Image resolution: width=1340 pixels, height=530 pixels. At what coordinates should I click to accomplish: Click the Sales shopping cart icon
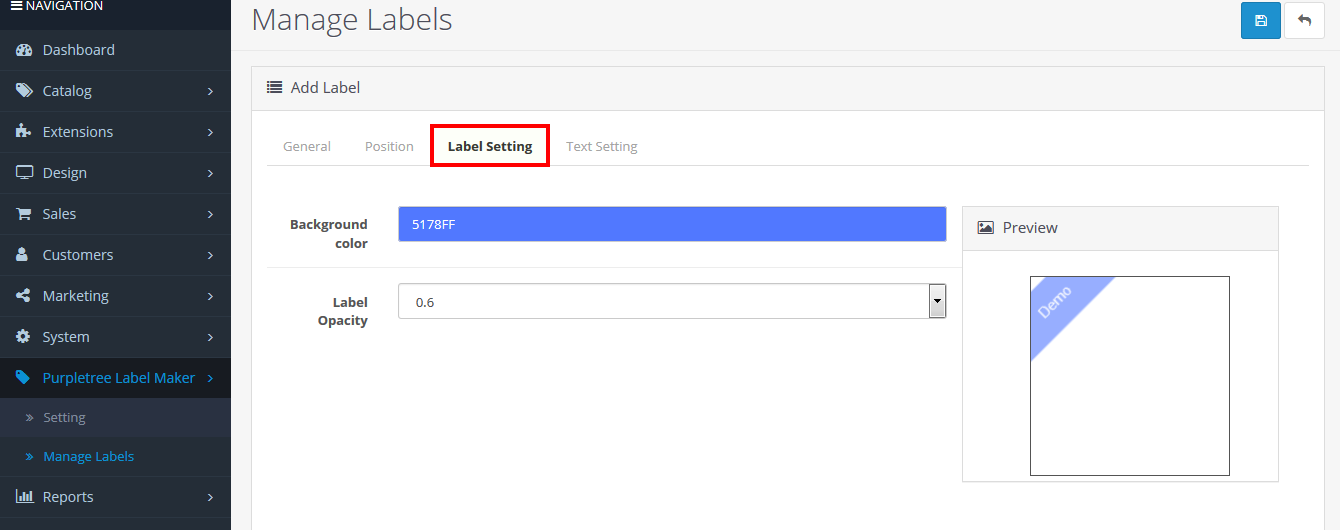click(24, 214)
